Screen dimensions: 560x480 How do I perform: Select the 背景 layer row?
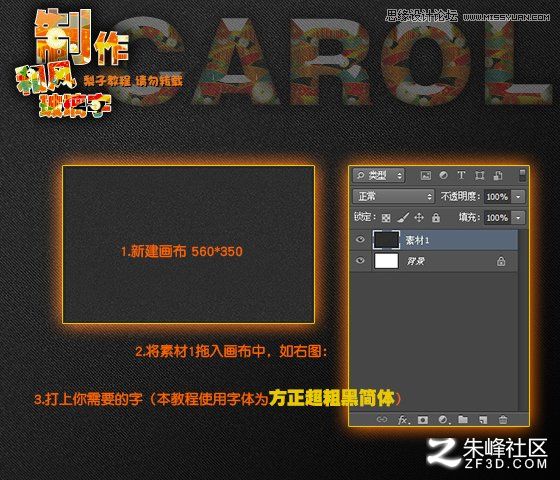[434, 261]
